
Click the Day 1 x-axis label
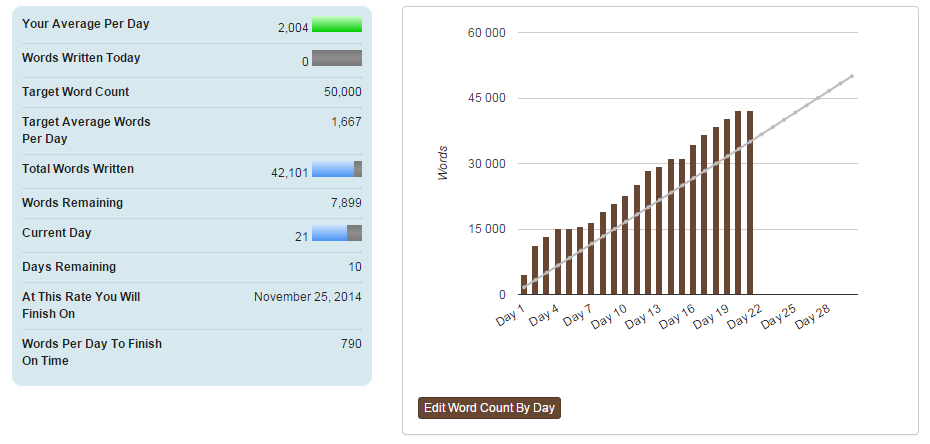(511, 315)
